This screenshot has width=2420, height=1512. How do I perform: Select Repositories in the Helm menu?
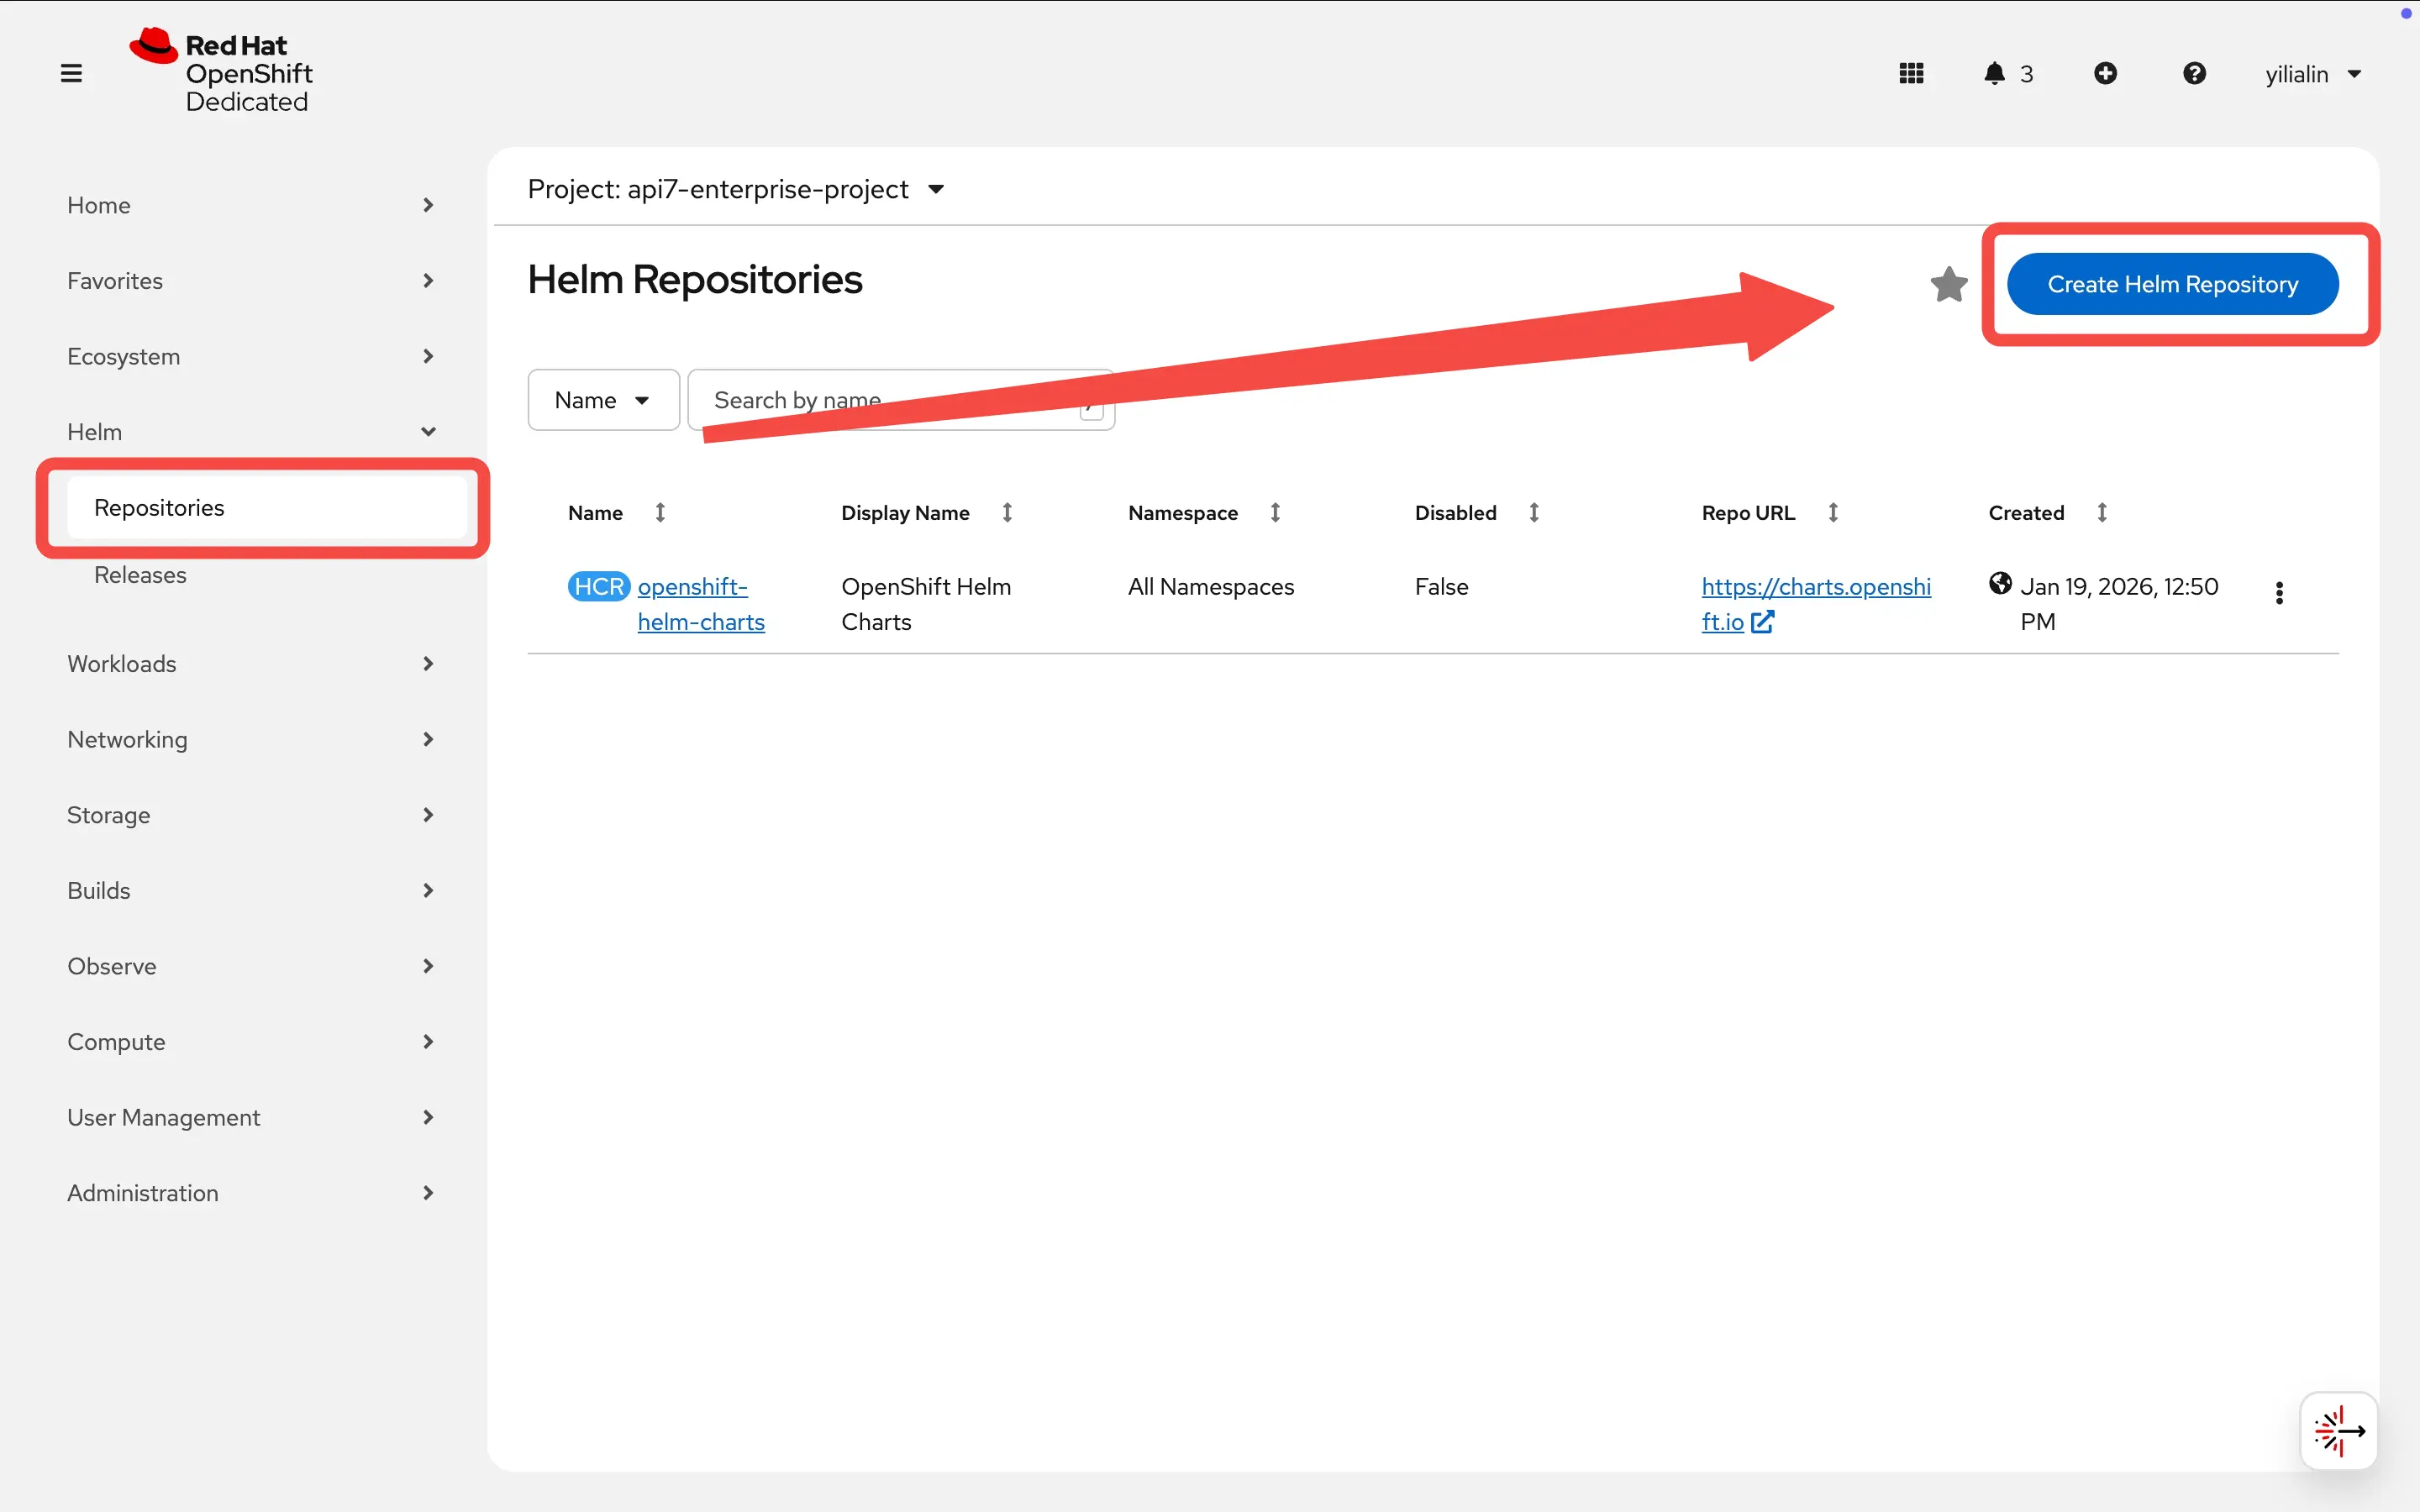coord(159,507)
